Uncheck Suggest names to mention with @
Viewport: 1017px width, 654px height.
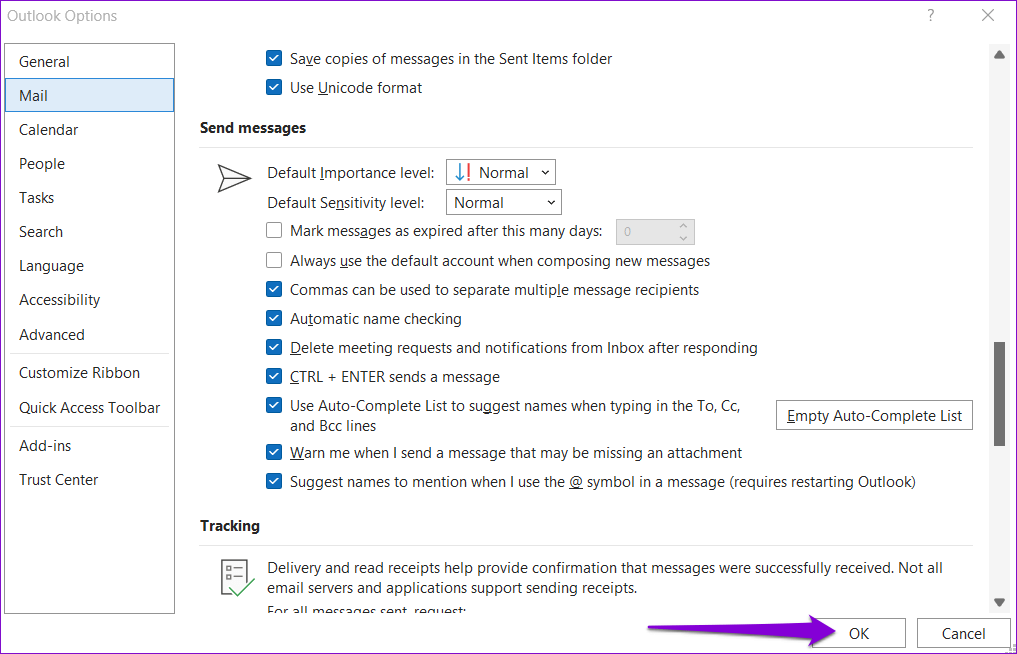pyautogui.click(x=274, y=481)
